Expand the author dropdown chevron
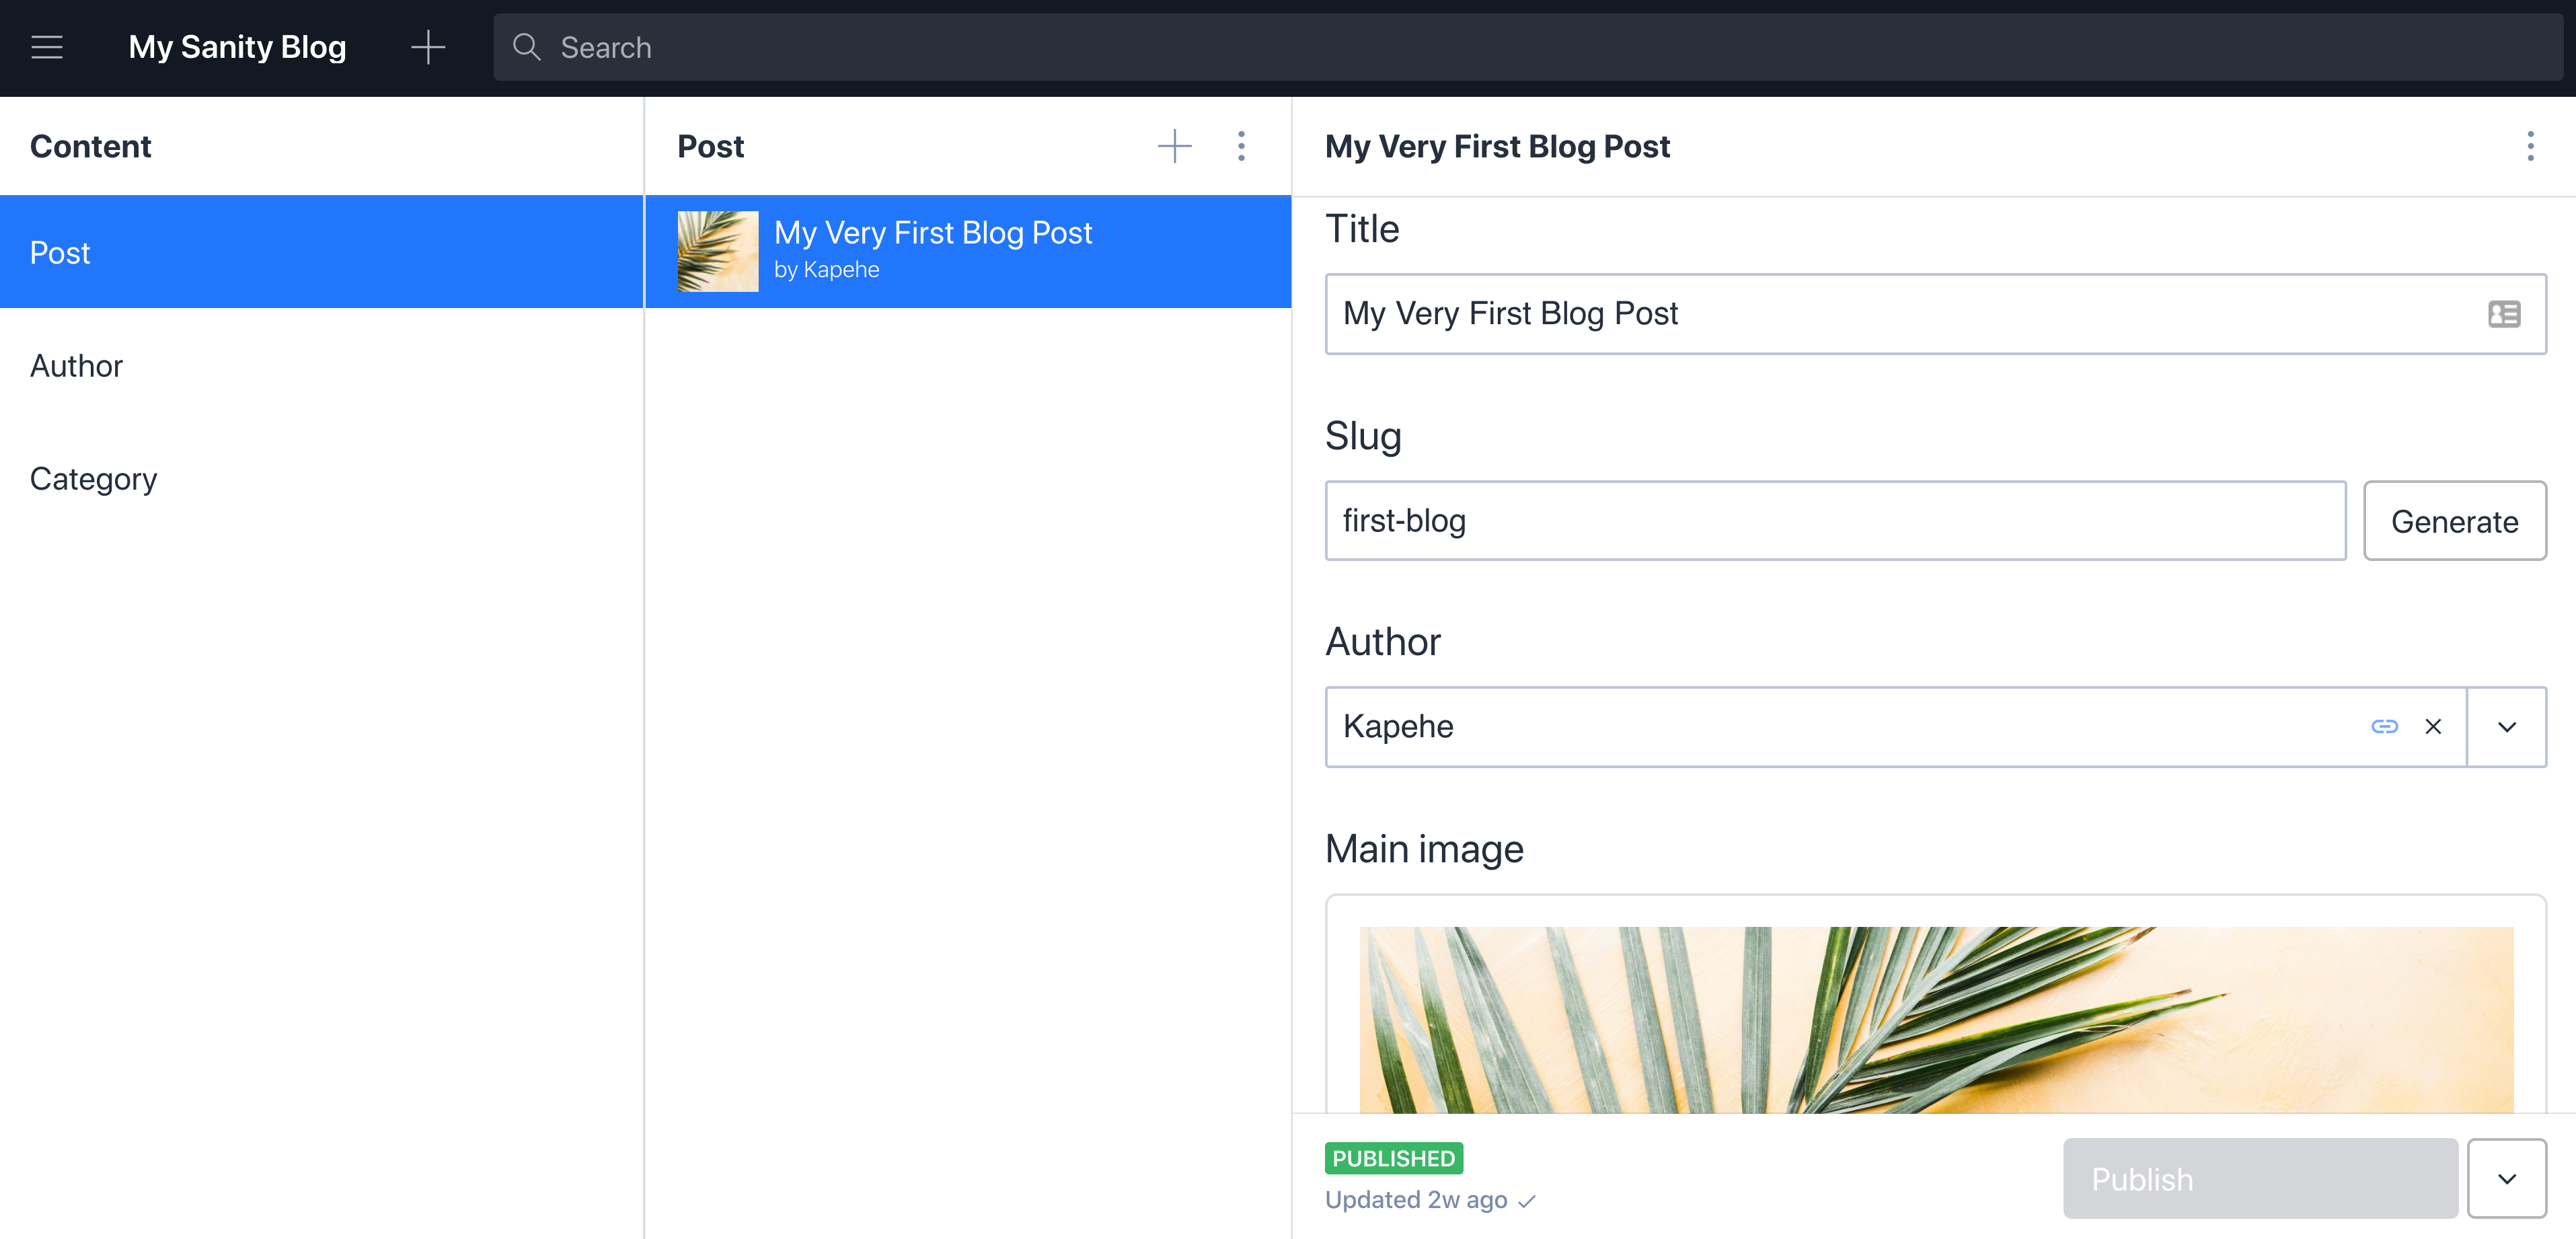Viewport: 2576px width, 1239px height. [x=2509, y=724]
